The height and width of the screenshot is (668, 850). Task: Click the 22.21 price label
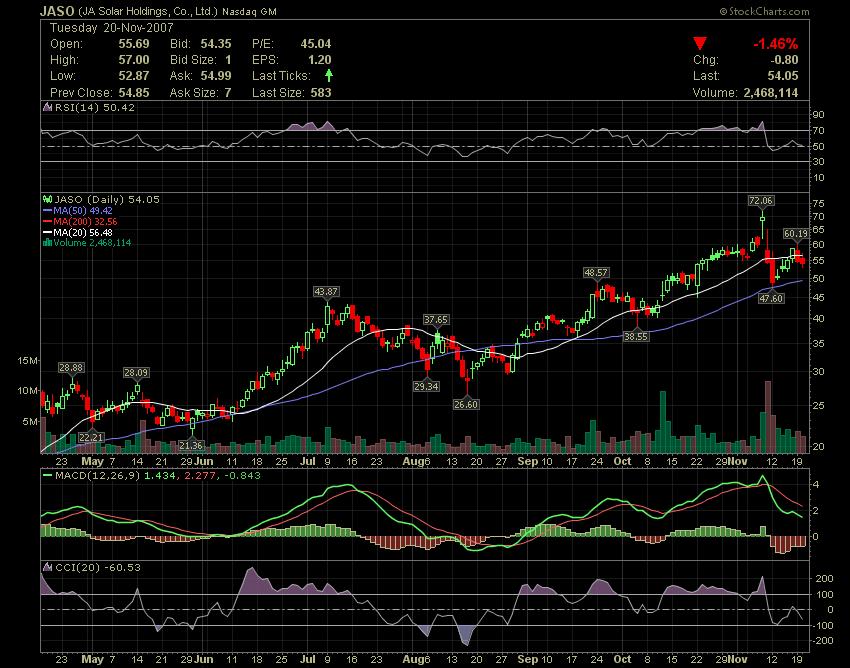(91, 438)
